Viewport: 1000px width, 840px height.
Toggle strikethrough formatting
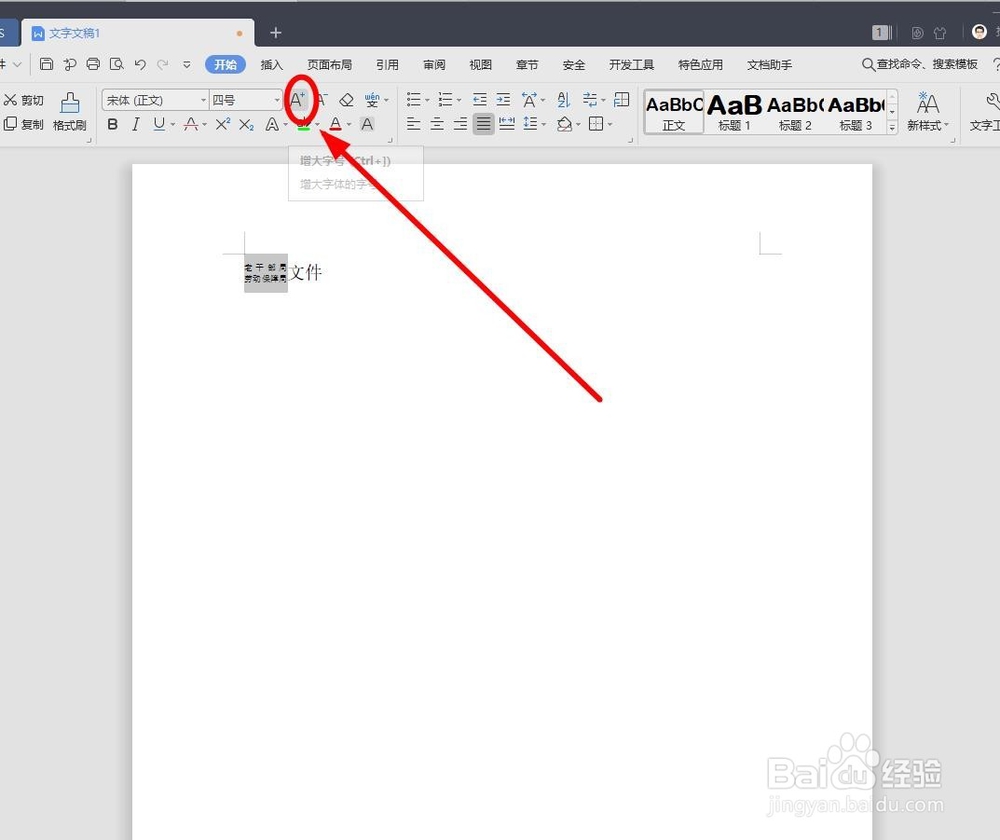pyautogui.click(x=191, y=124)
